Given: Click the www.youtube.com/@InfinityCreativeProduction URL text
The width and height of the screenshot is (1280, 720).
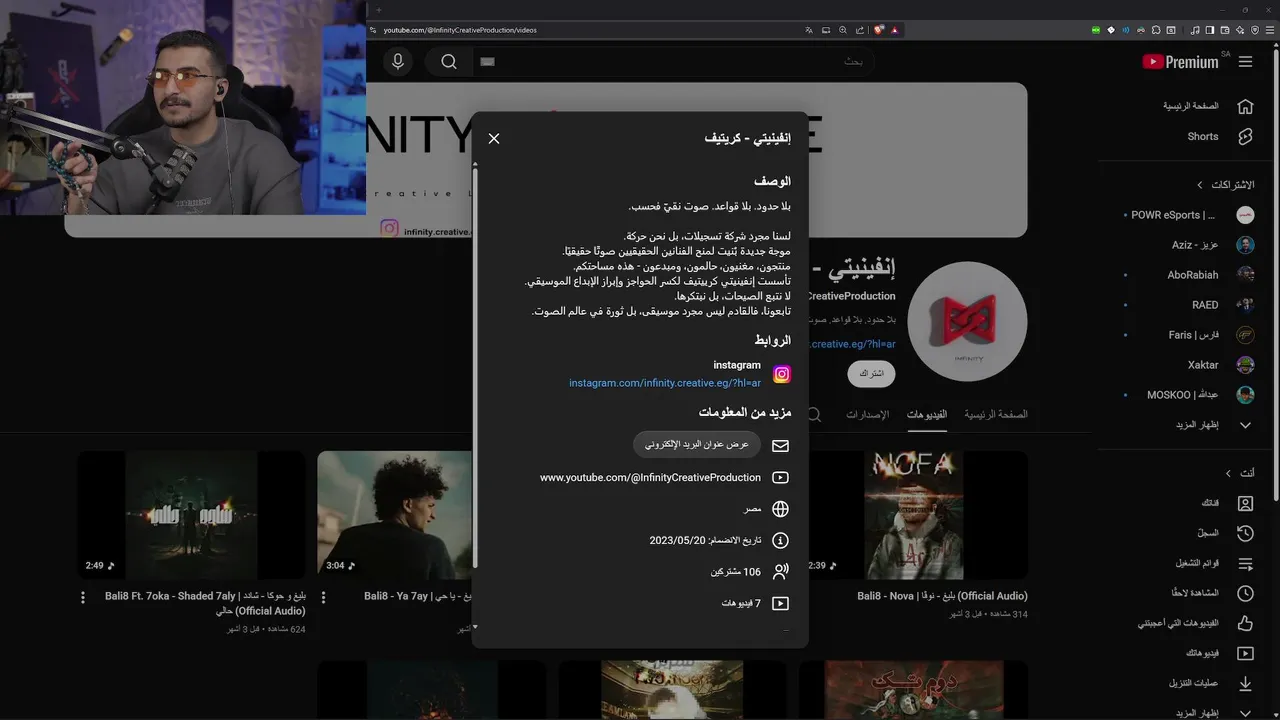Looking at the screenshot, I should coord(650,478).
